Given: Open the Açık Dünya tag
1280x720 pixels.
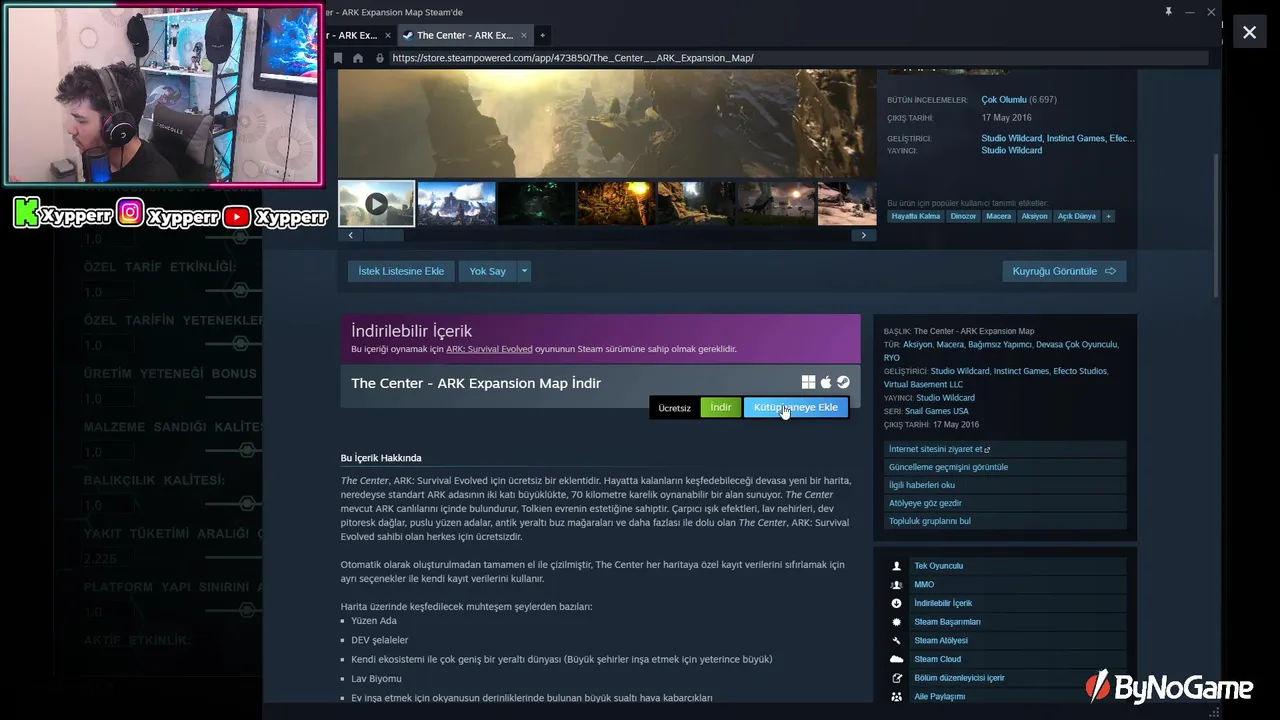Looking at the screenshot, I should [x=1077, y=216].
